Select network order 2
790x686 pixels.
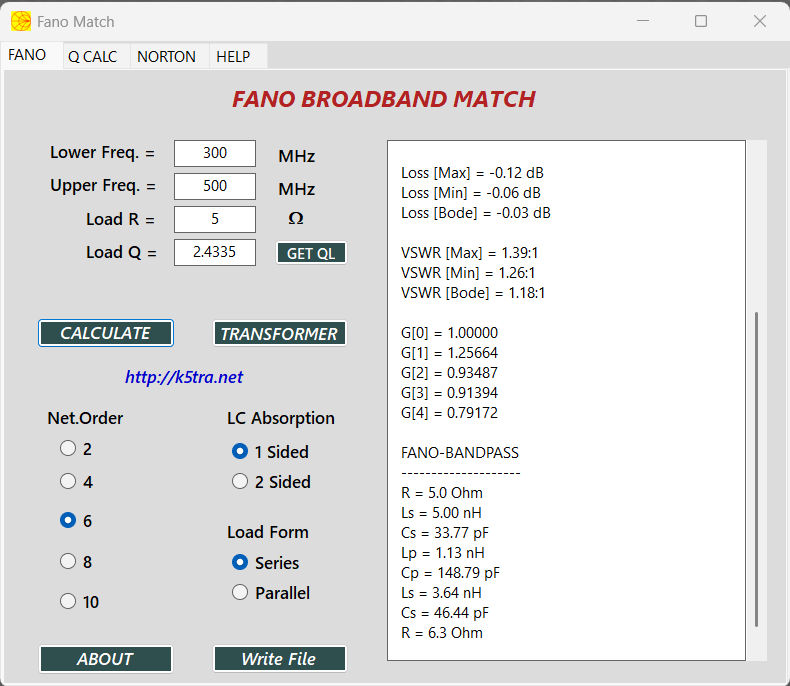(68, 449)
